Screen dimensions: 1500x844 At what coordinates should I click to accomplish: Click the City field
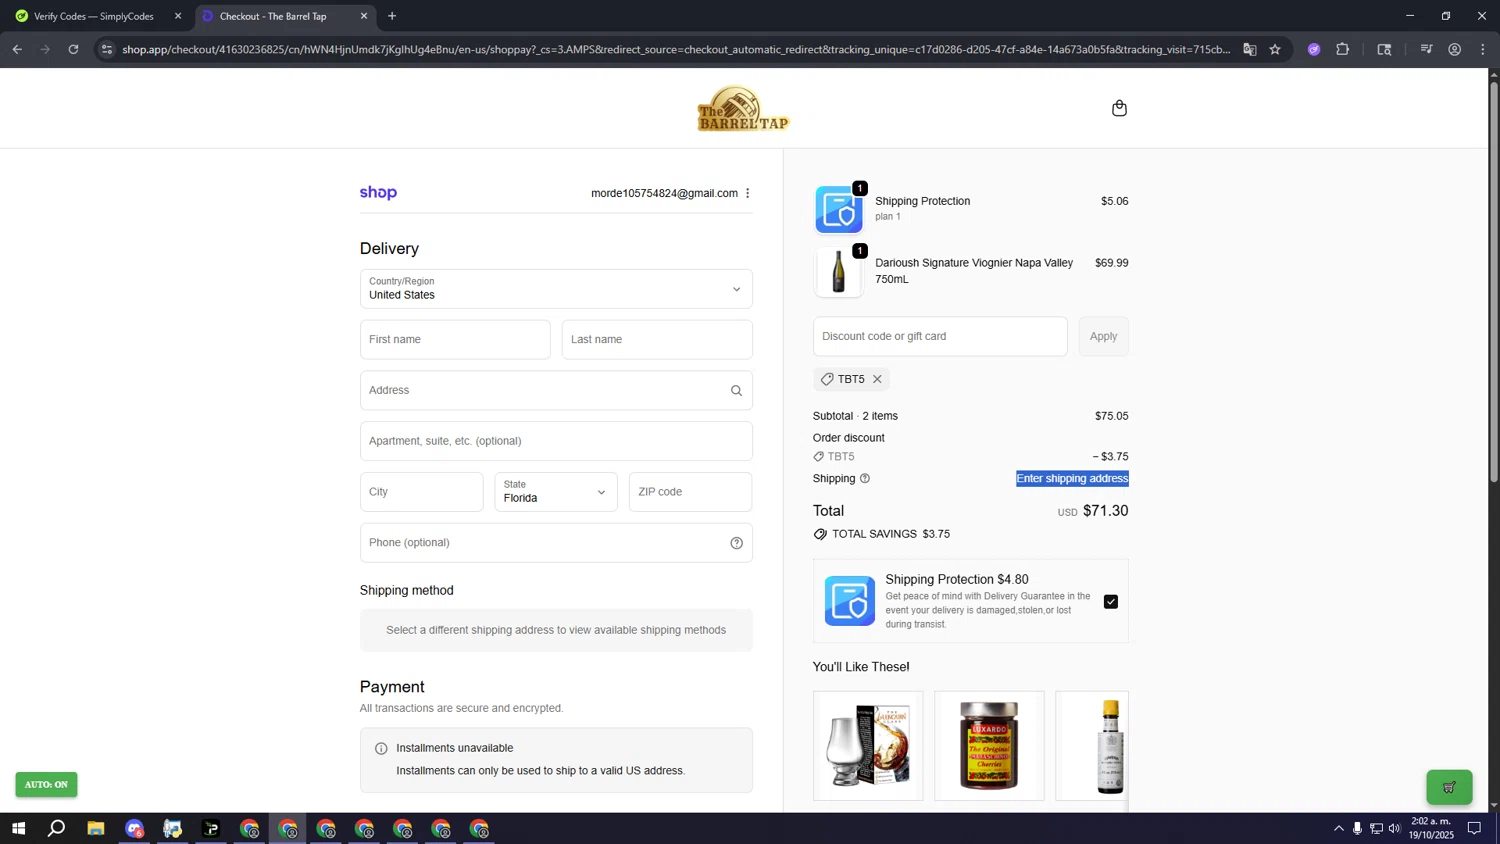coord(421,492)
